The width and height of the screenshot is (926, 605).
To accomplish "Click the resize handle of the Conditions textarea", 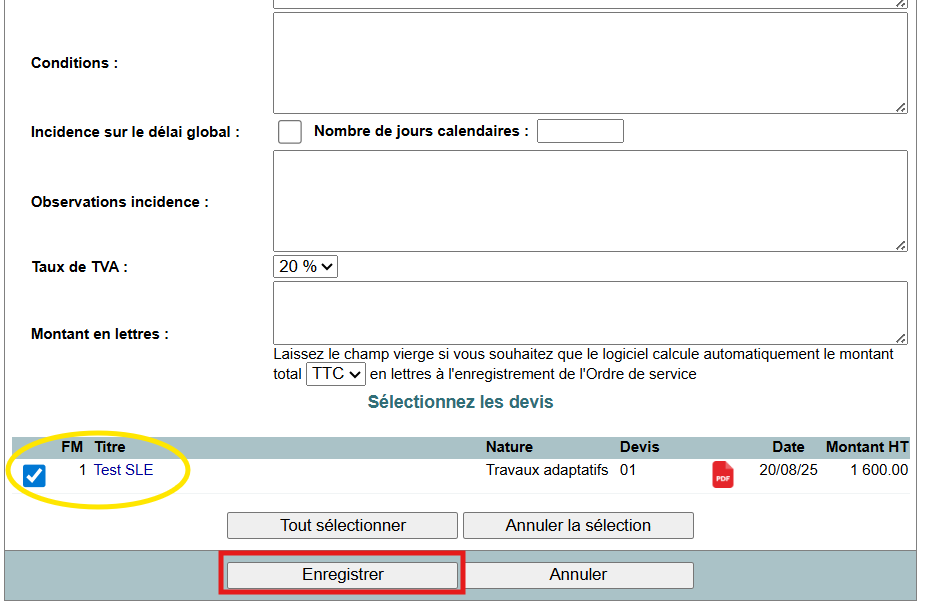I will point(900,107).
